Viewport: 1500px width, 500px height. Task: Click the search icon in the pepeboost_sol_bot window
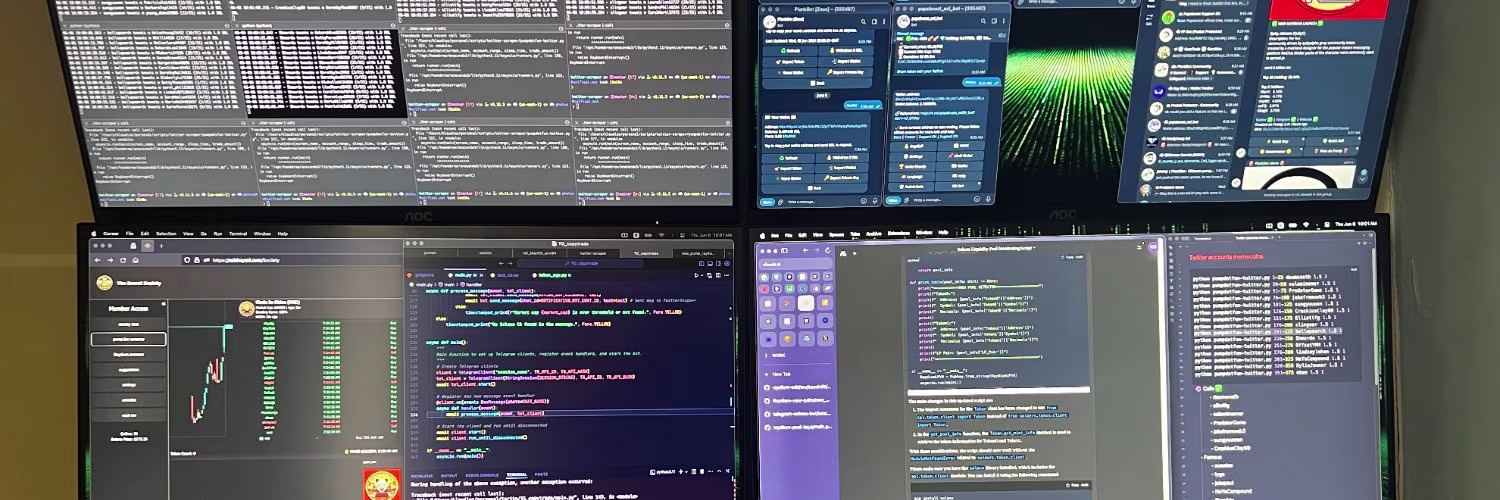tap(983, 21)
